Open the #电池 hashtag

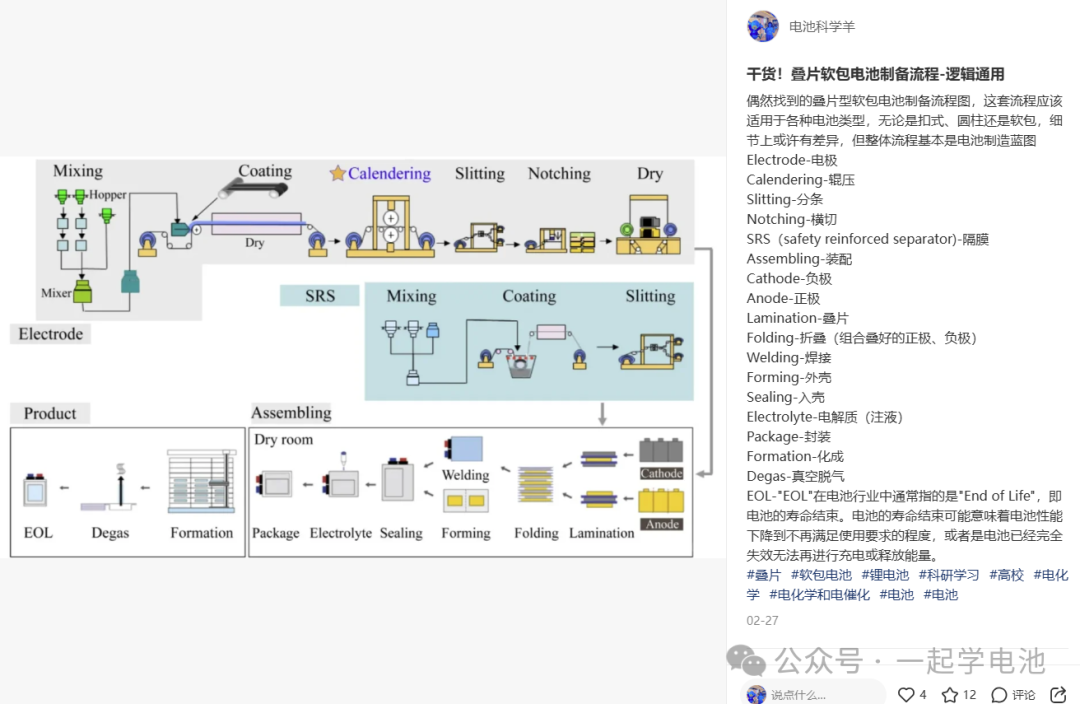(897, 593)
